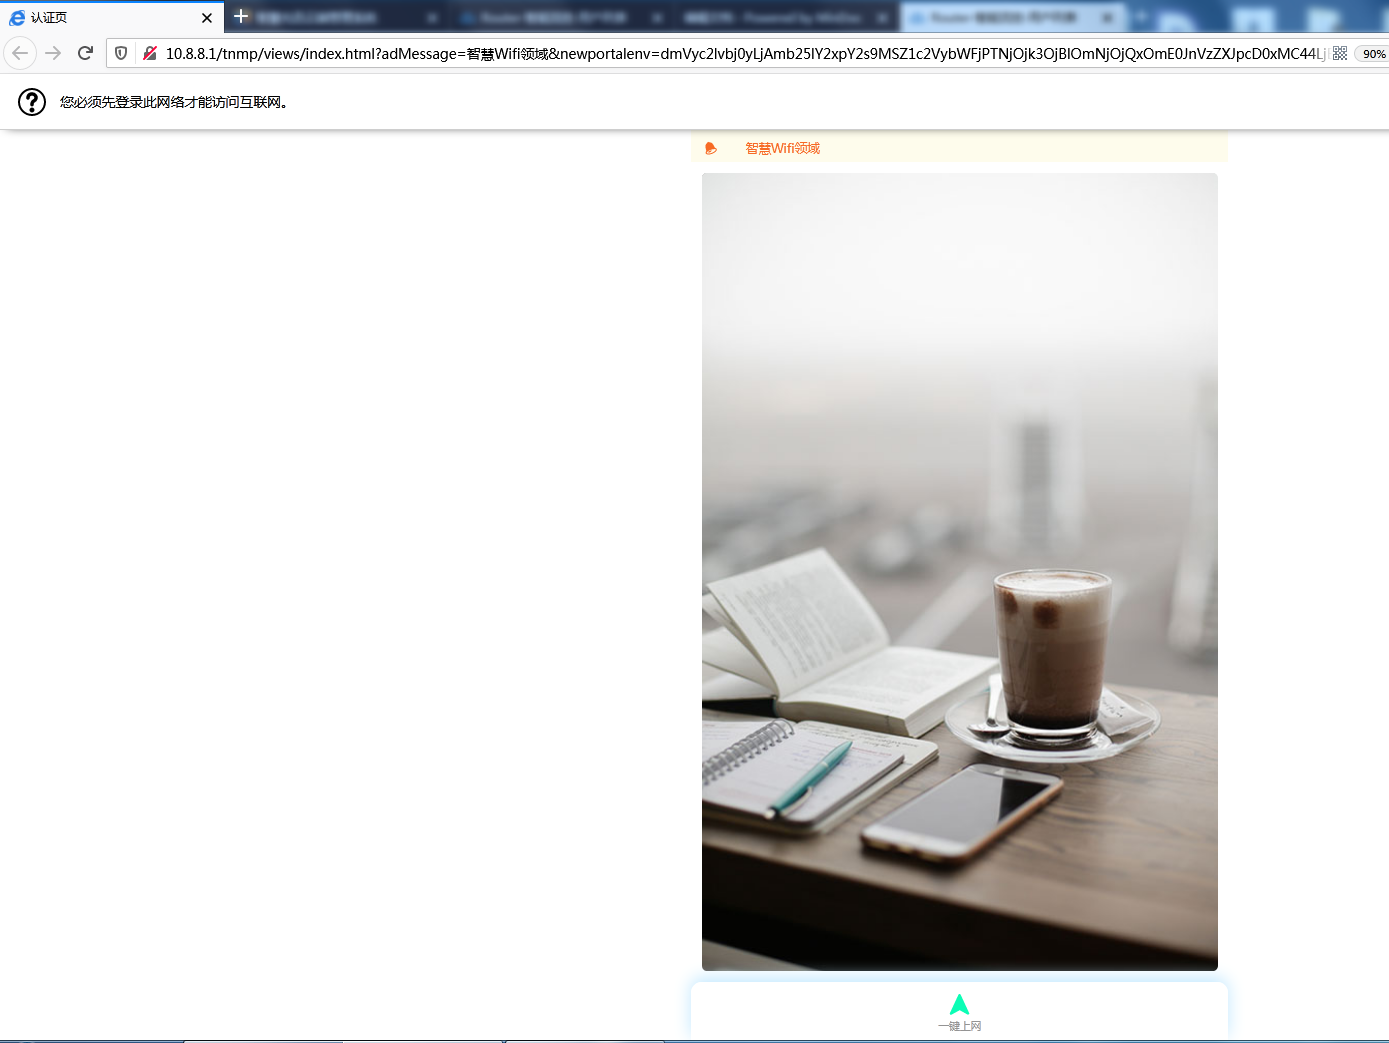Reset zoom via the 90% badge
This screenshot has width=1389, height=1043.
point(1373,54)
